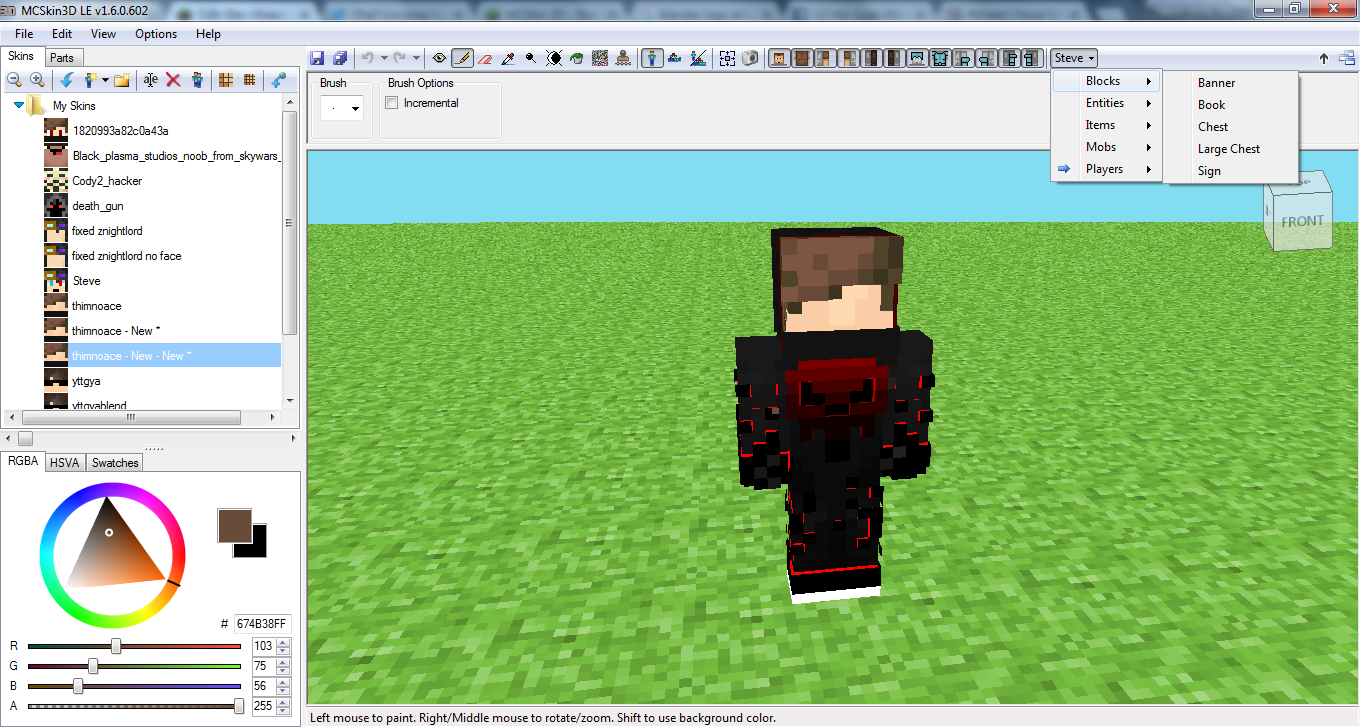Select the Stamp tool

click(x=622, y=58)
